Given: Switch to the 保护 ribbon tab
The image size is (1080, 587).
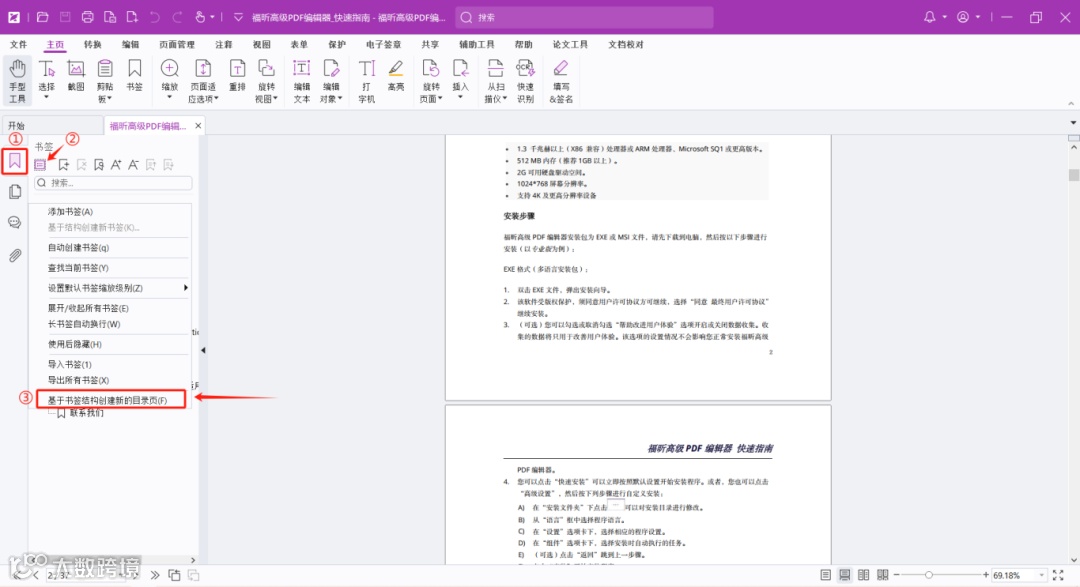Looking at the screenshot, I should (x=337, y=44).
